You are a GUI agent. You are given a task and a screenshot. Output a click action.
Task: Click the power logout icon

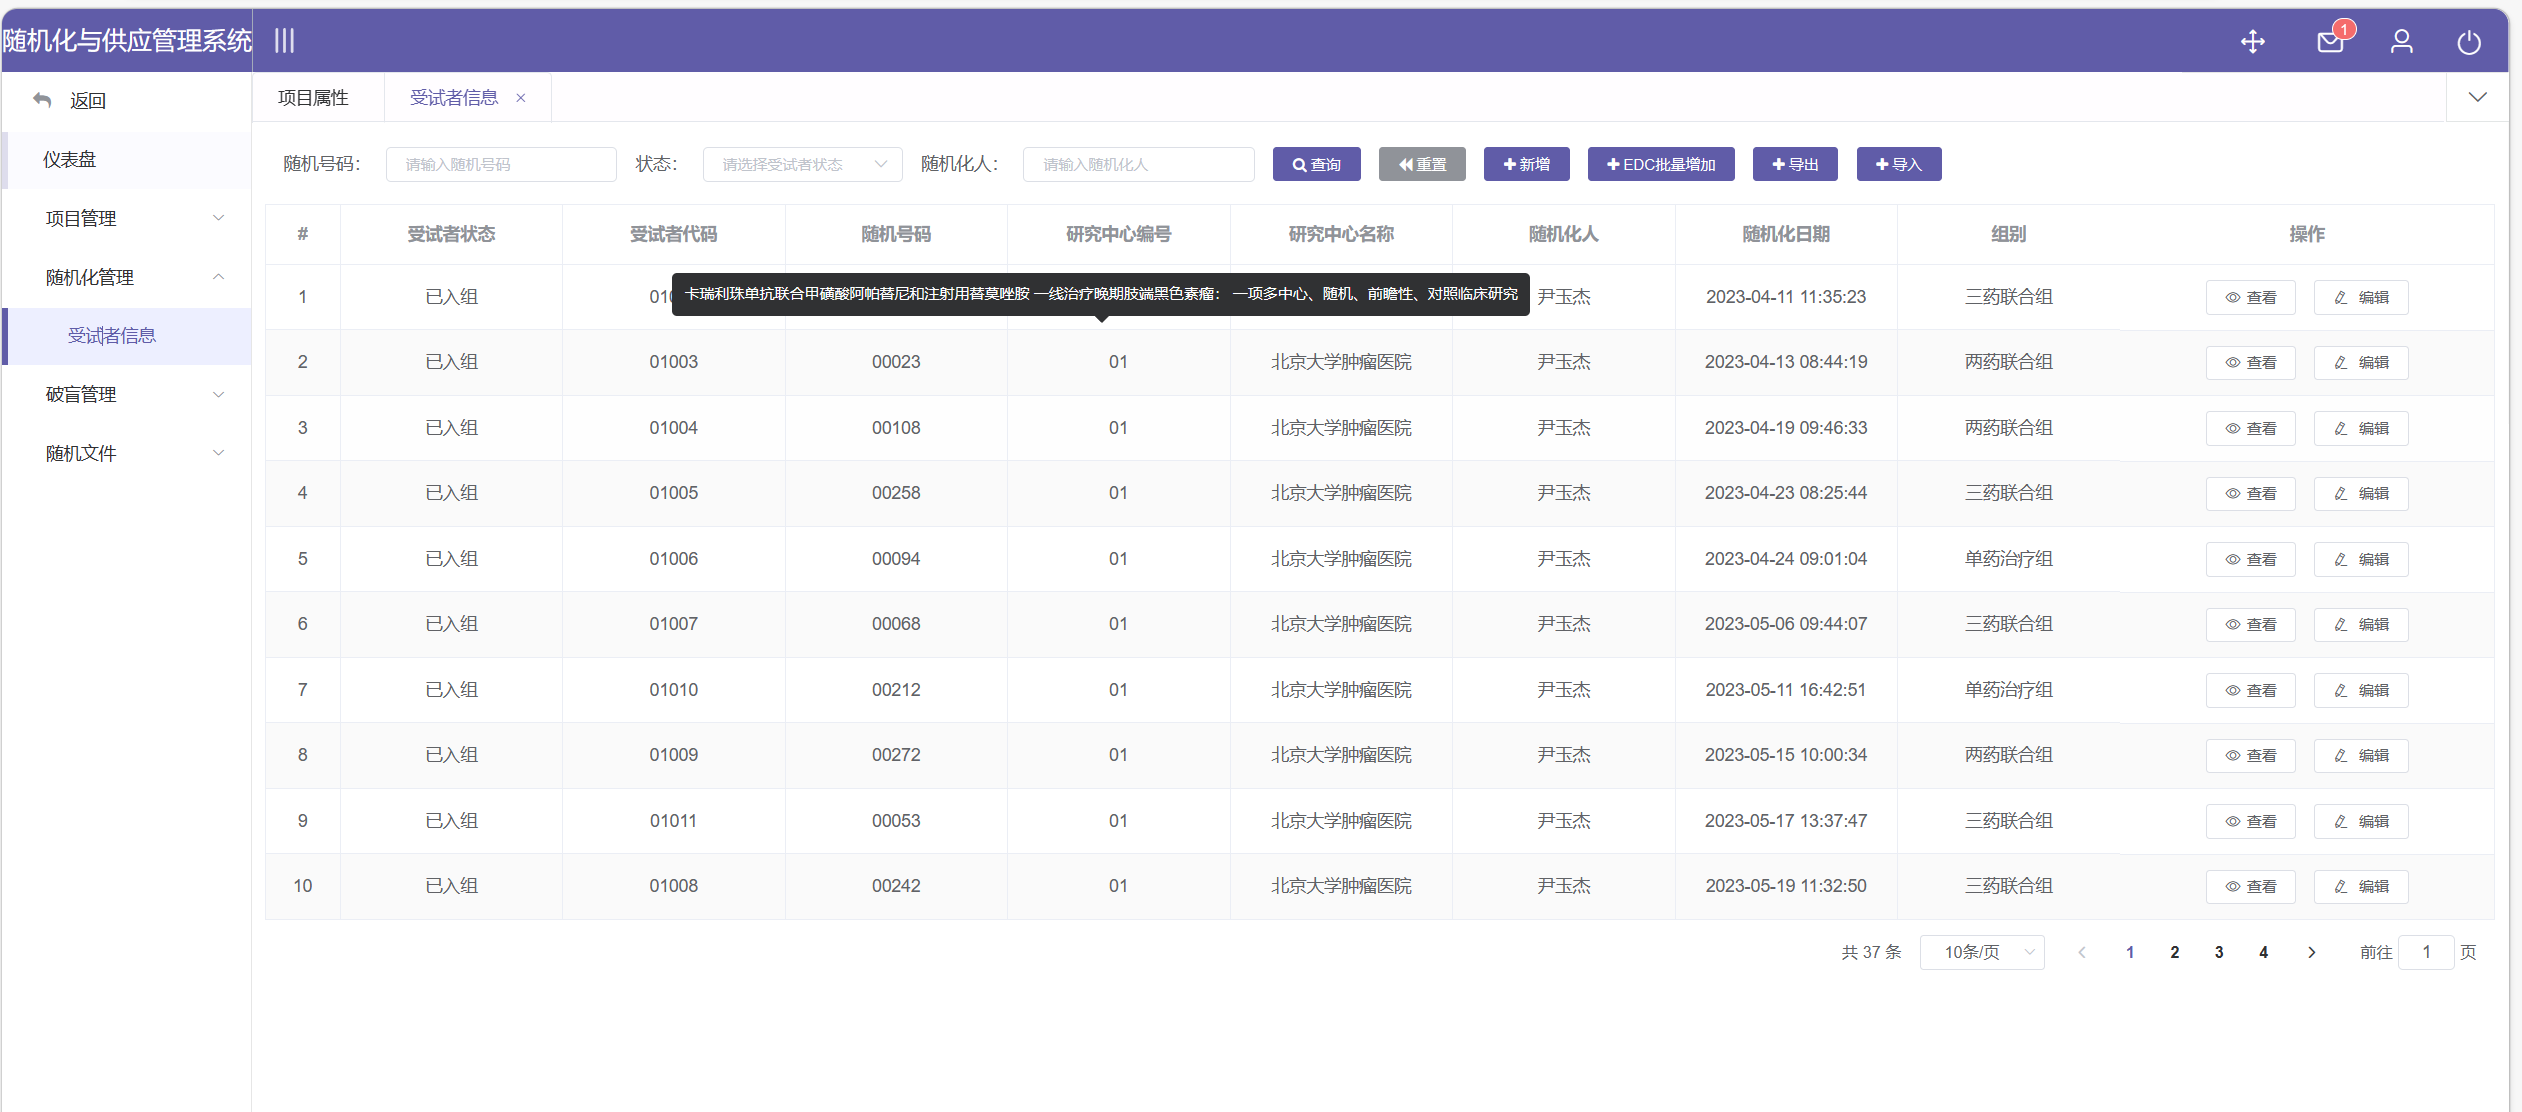point(2469,41)
